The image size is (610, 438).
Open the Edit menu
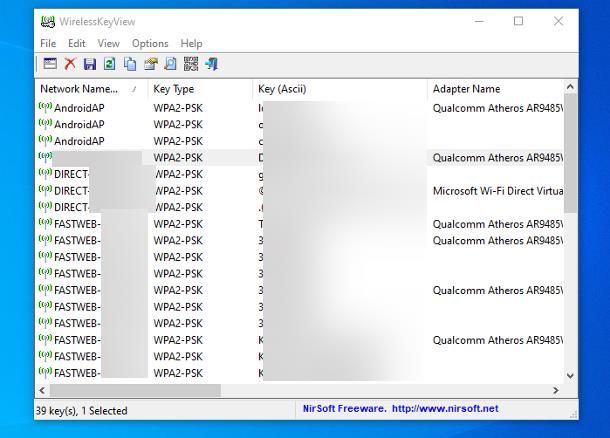[x=77, y=43]
